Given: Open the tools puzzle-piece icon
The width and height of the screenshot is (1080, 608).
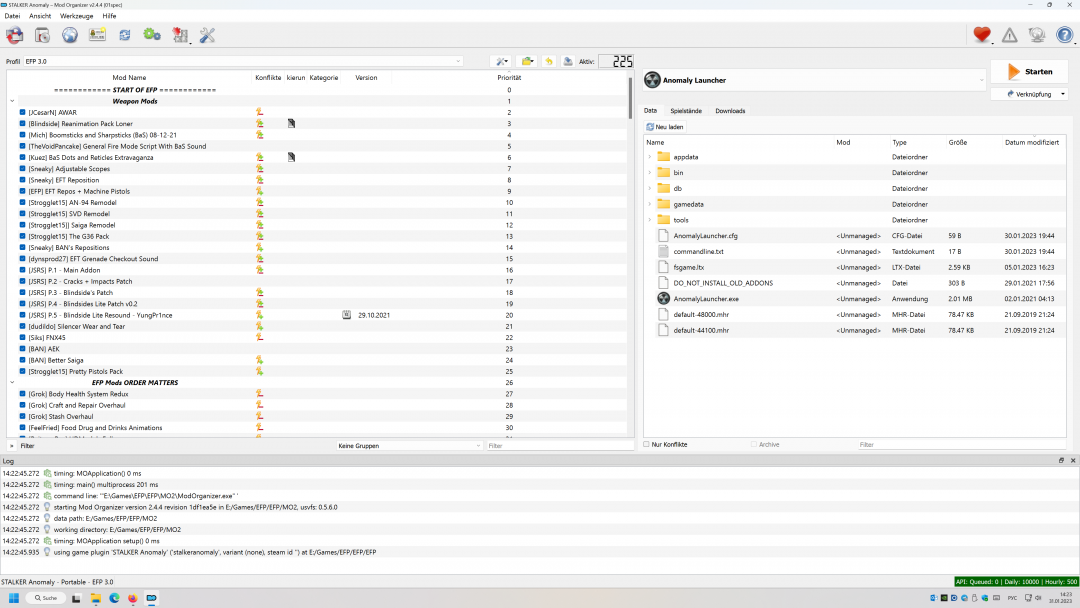Looking at the screenshot, I should 180,34.
